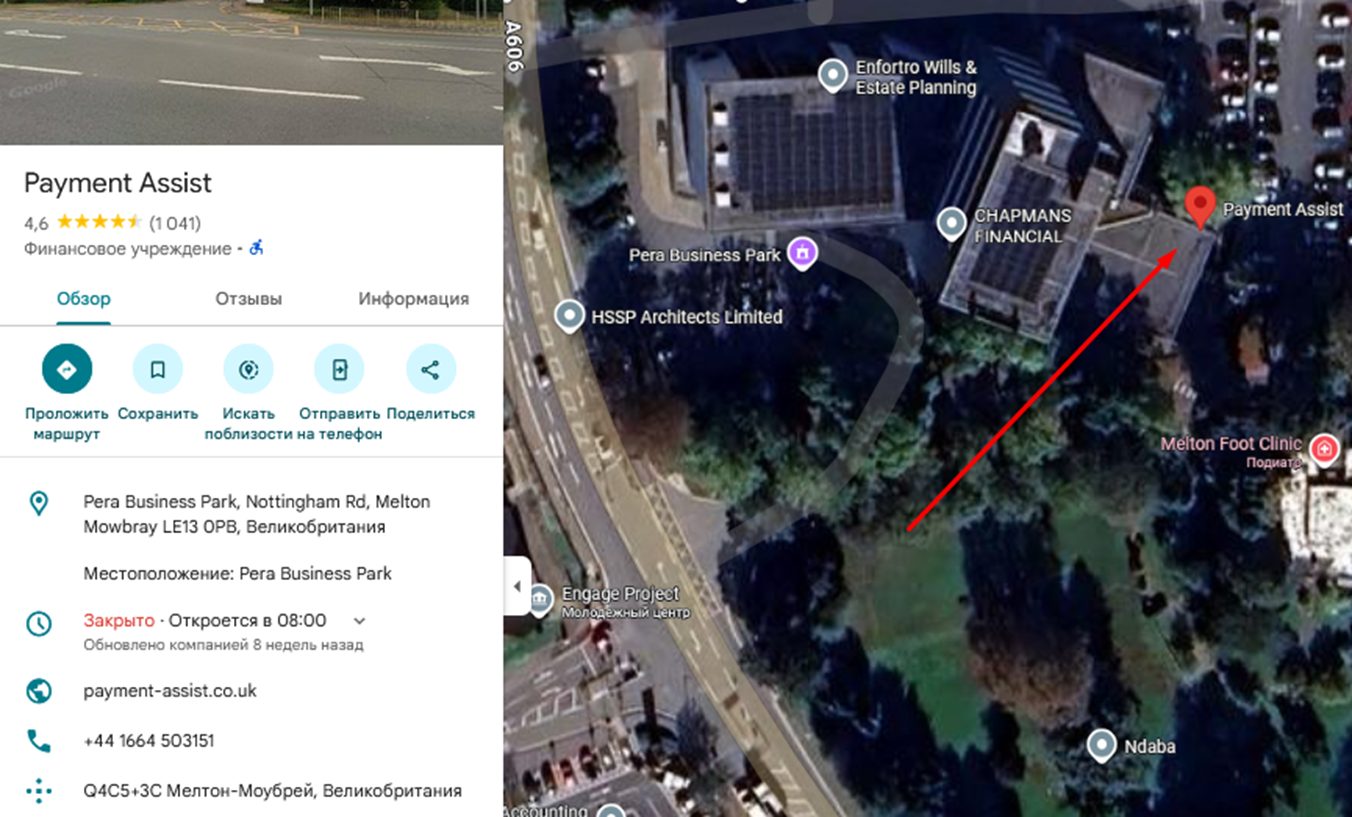Click the Pera Business Park purple marker
Viewport: 1352px width, 817px height.
point(801,253)
